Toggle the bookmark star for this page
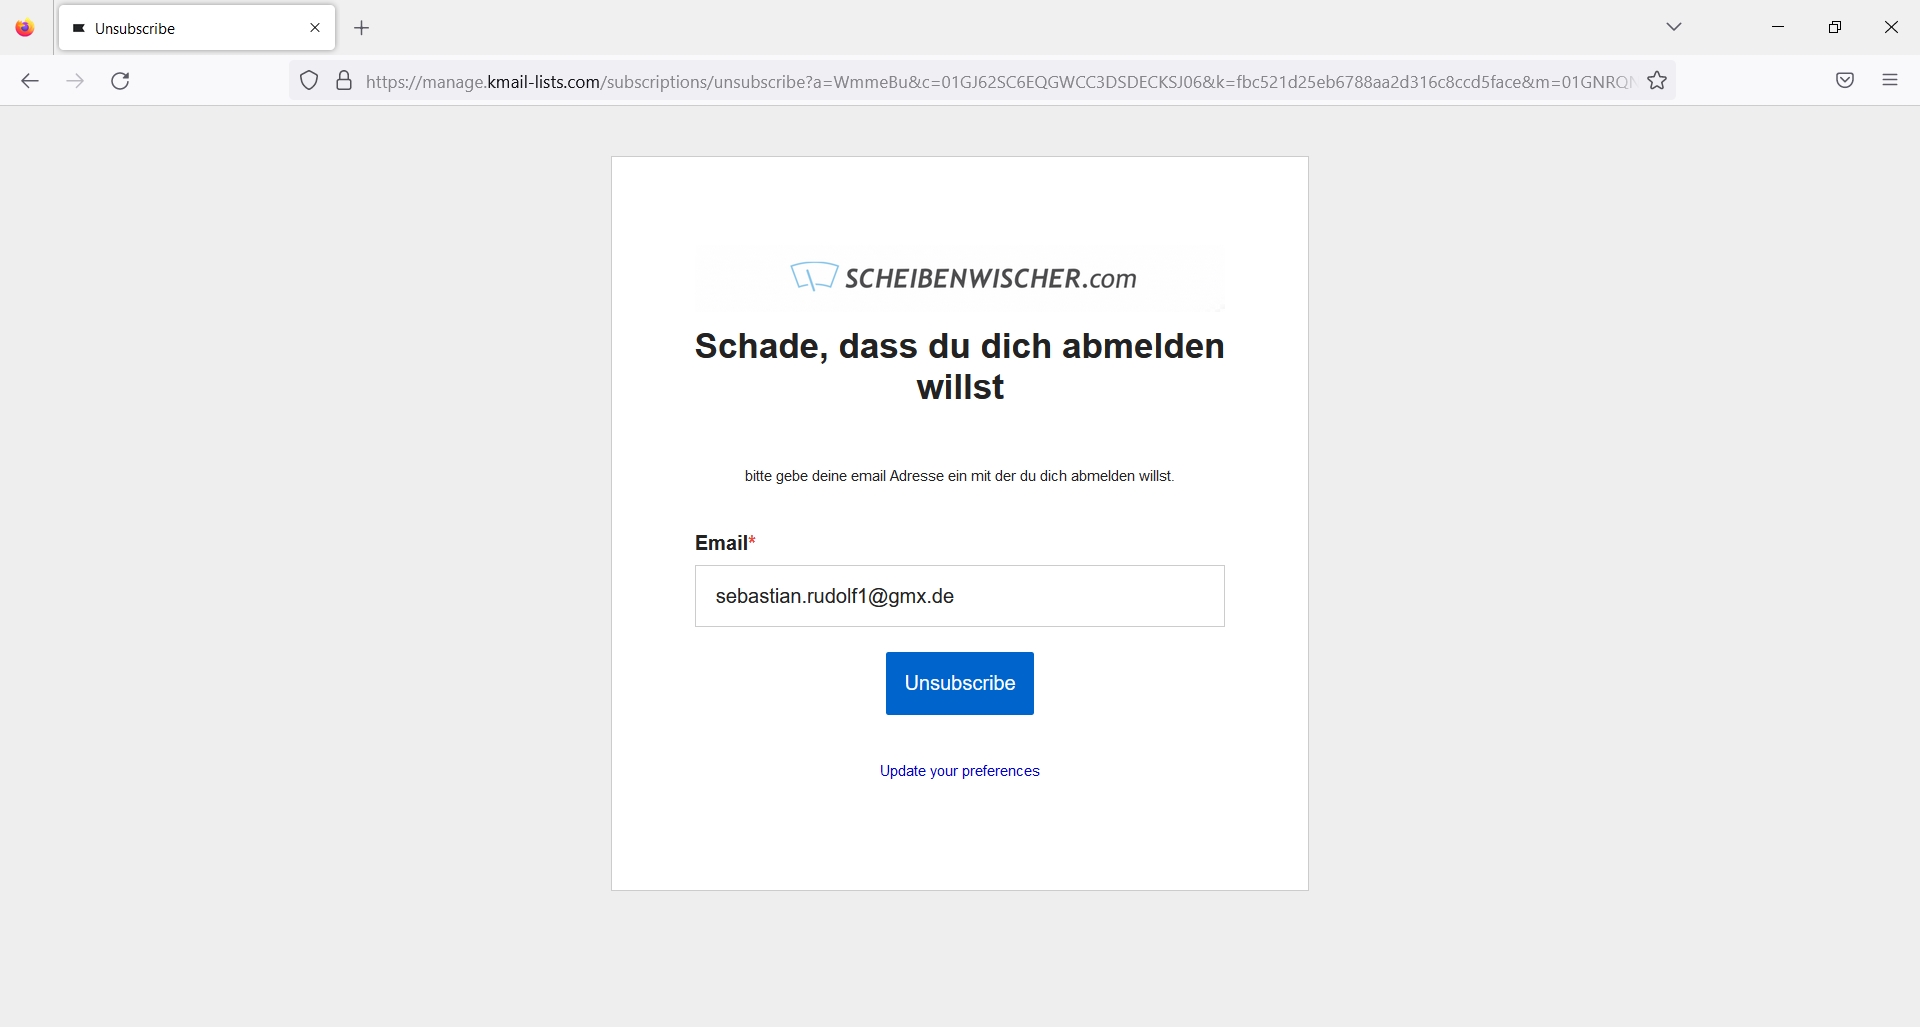 (1657, 81)
